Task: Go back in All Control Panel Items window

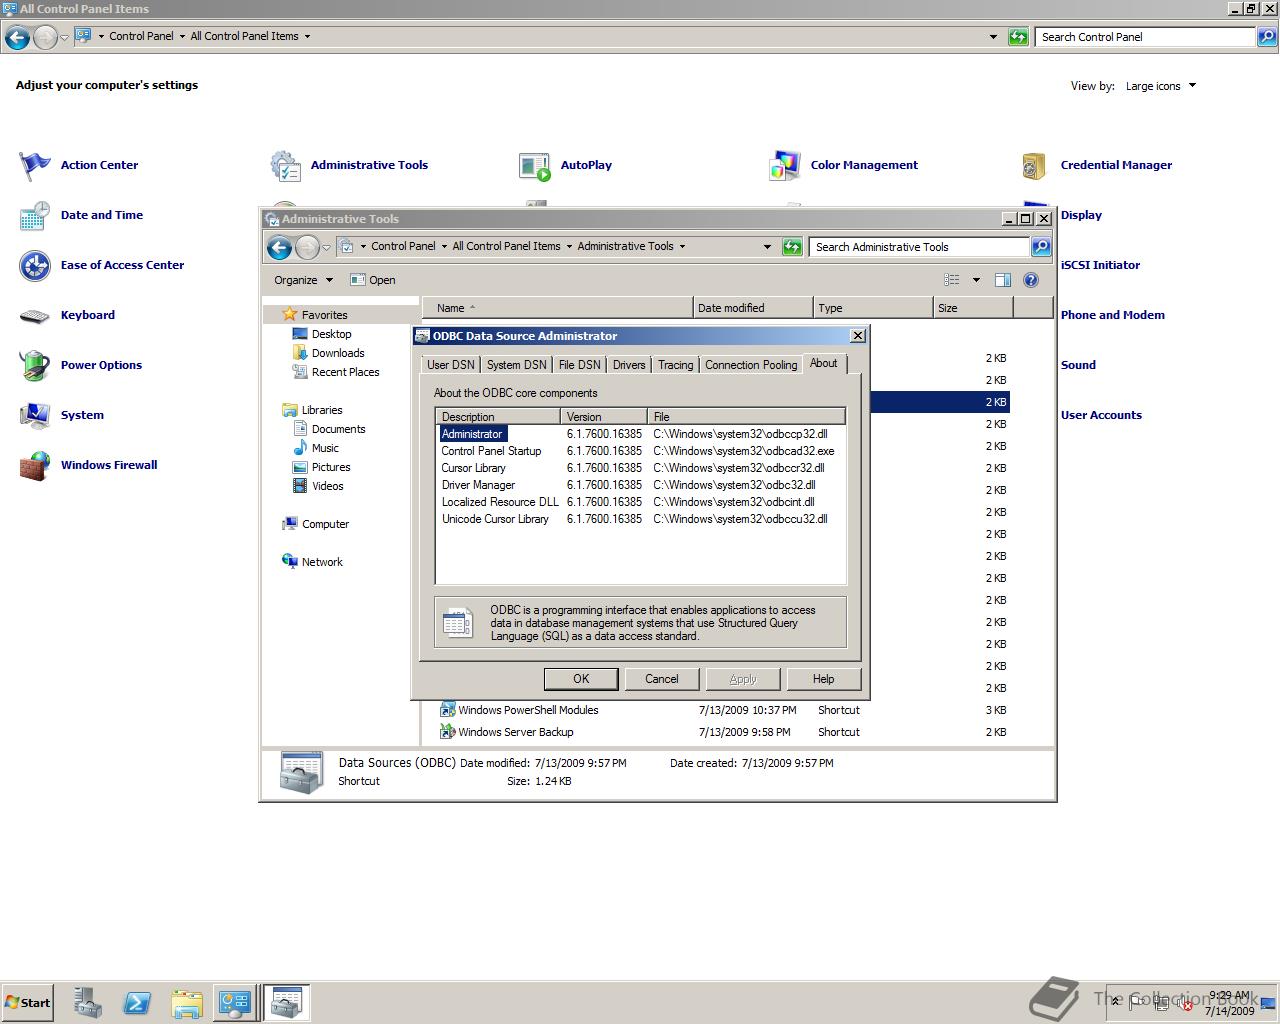Action: point(17,38)
